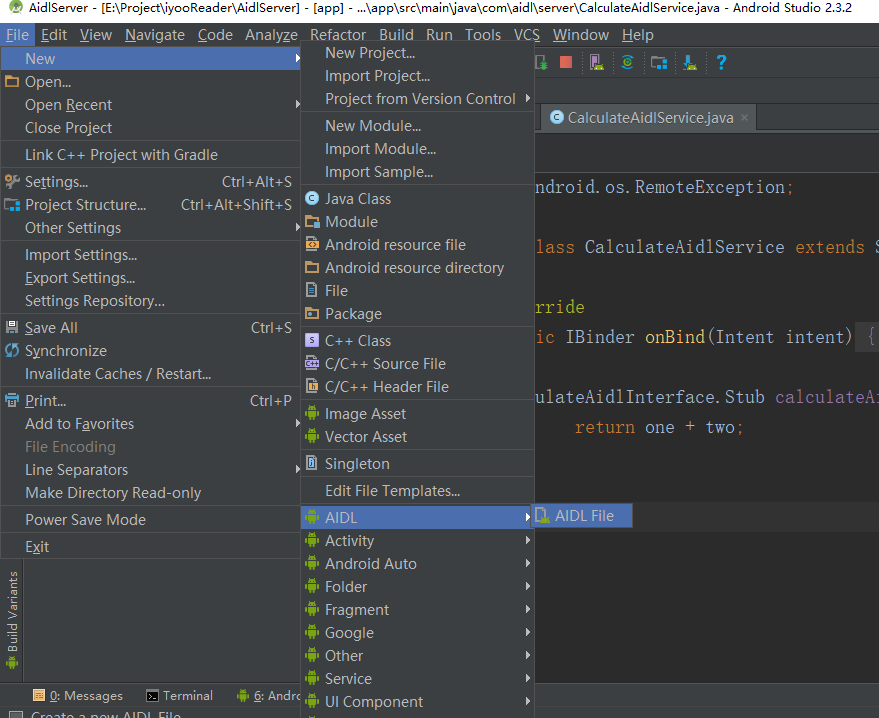Screen dimensions: 879x718
Task: Click the C++ Class icon
Action: tap(312, 340)
